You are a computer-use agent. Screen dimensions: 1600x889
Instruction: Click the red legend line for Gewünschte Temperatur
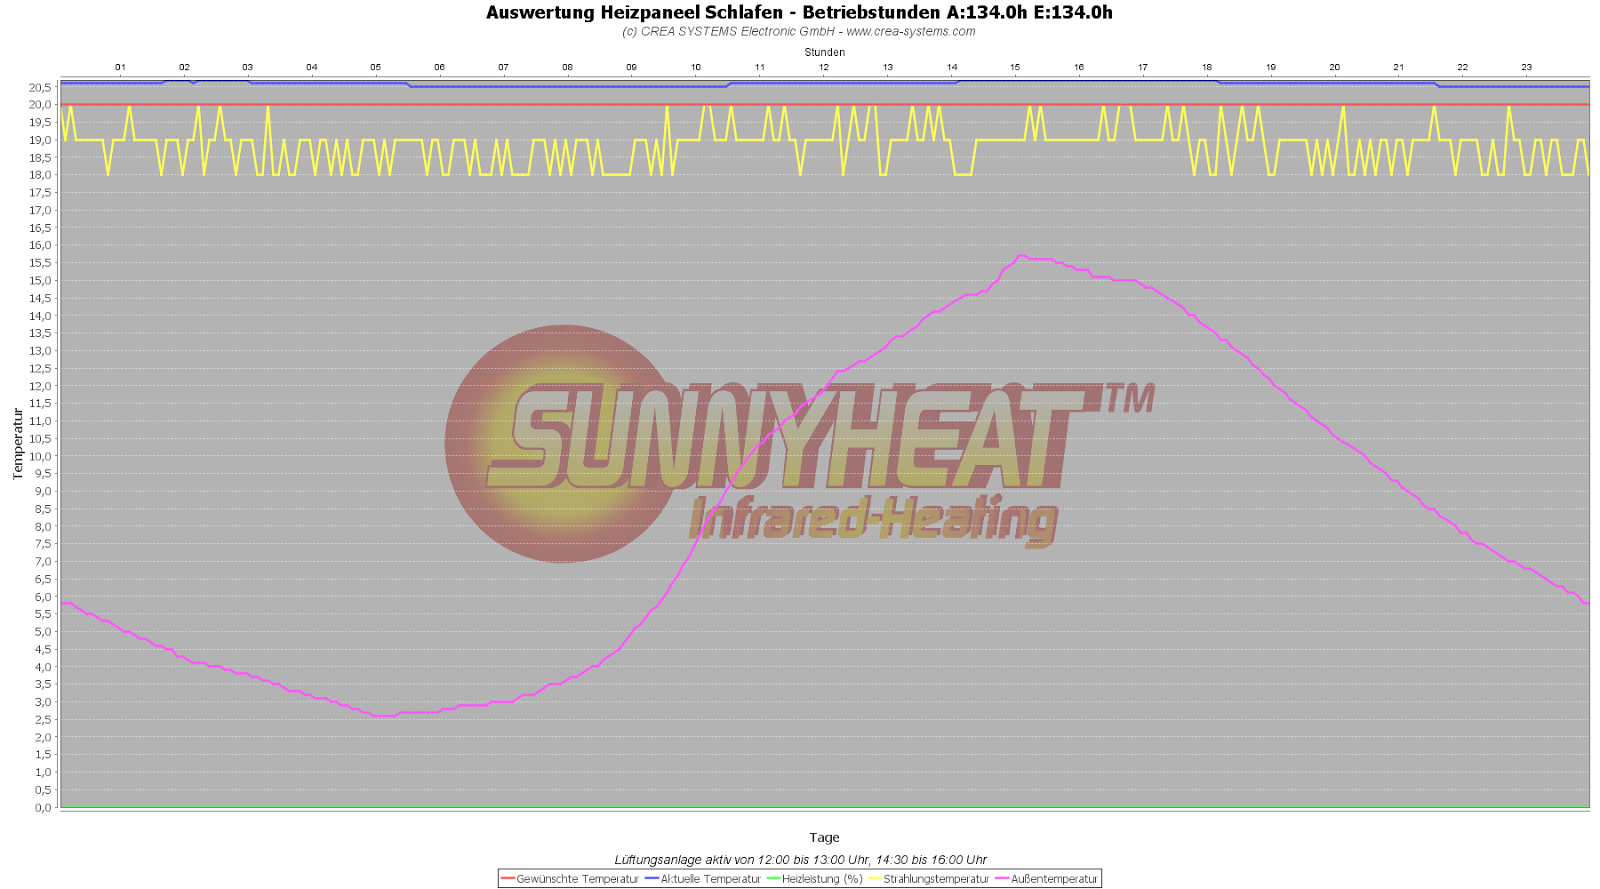[508, 879]
